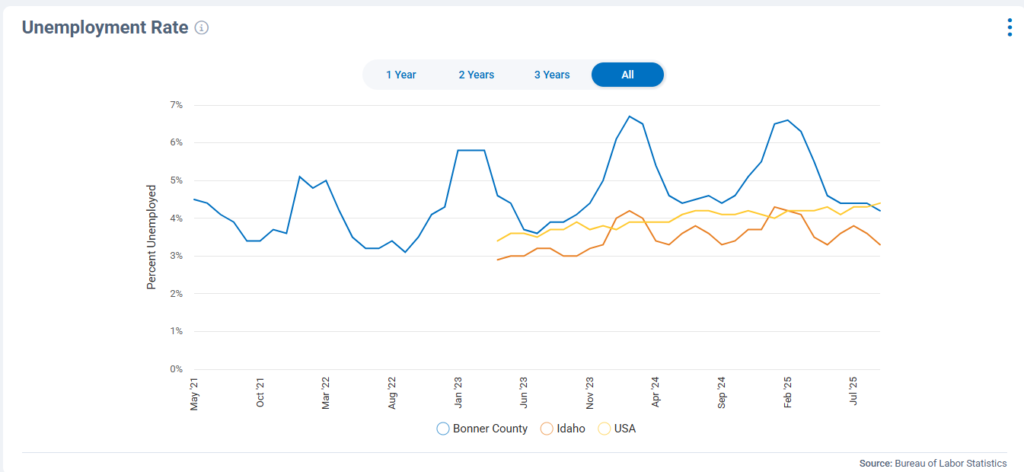This screenshot has height=472, width=1024.
Task: Toggle the USA series legend label
Action: tap(624, 429)
